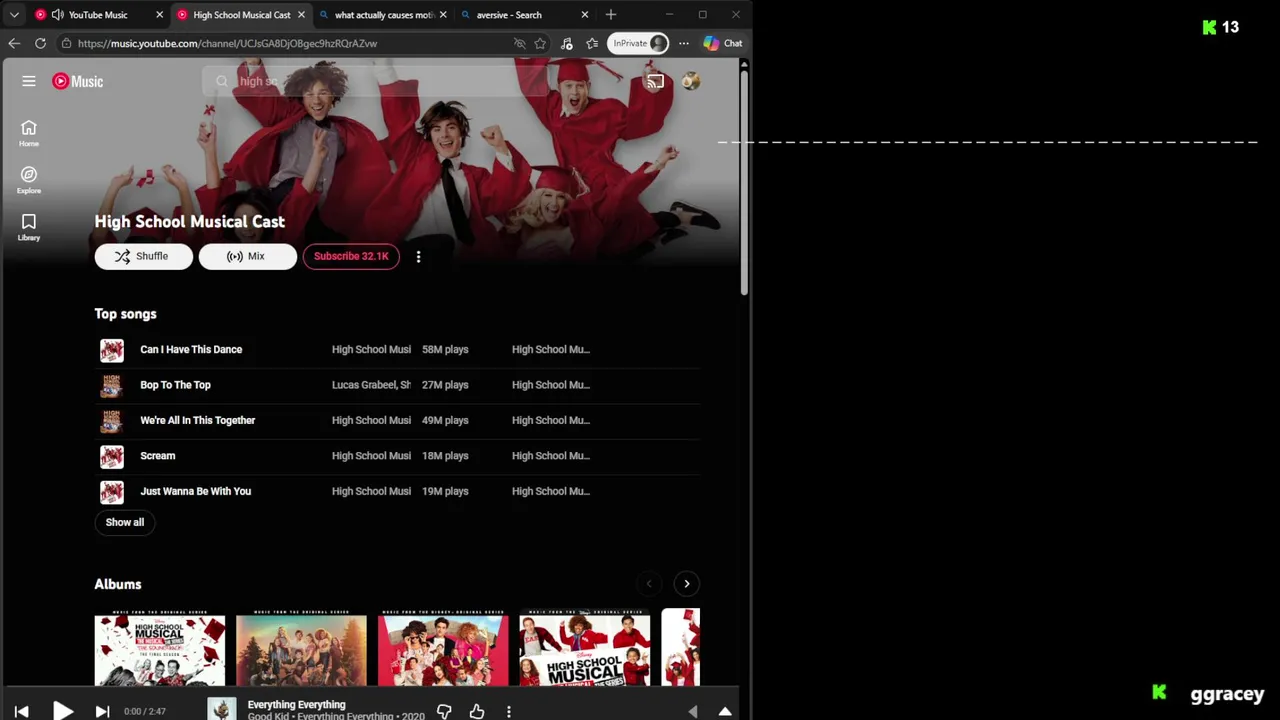1280x720 pixels.
Task: Open Copilot Chat button
Action: coord(723,43)
